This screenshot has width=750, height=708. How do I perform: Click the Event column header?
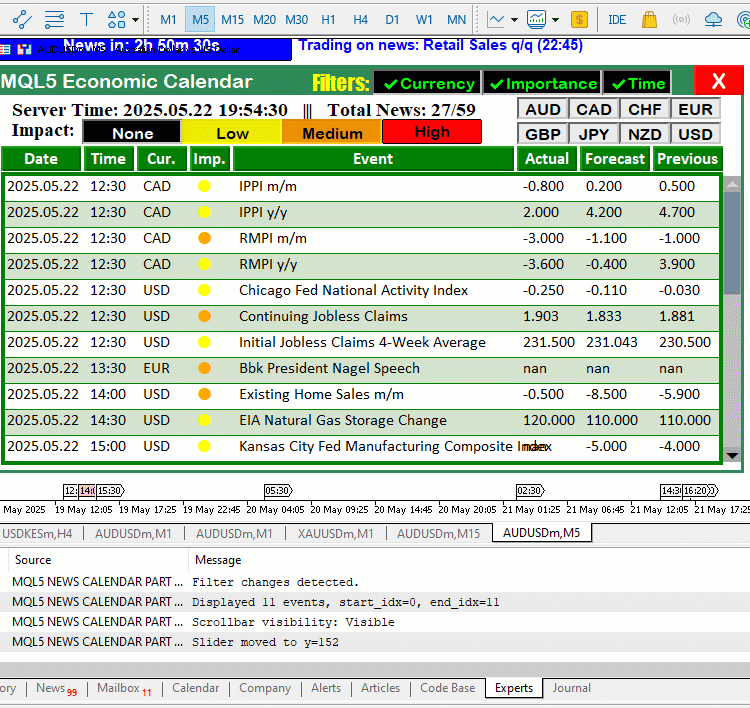point(373,159)
